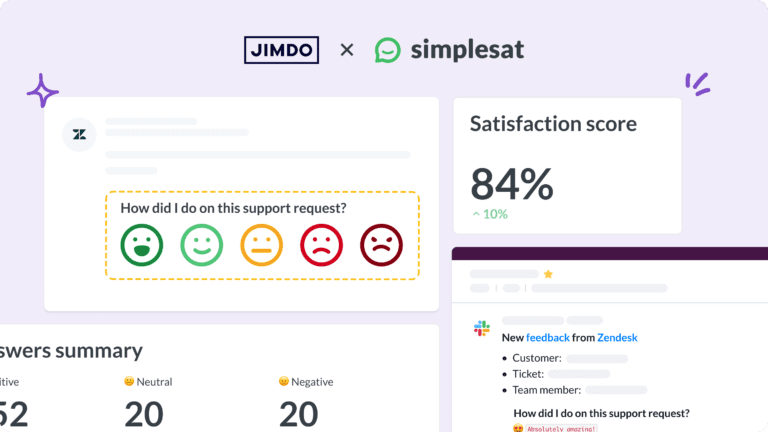Pick the red sad face rating
This screenshot has width=768, height=432.
pos(321,244)
